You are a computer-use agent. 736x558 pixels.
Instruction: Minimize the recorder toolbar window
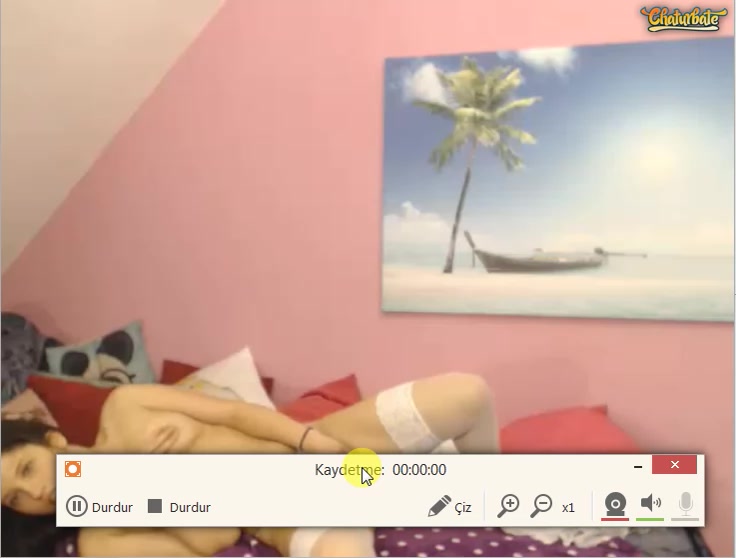[638, 466]
